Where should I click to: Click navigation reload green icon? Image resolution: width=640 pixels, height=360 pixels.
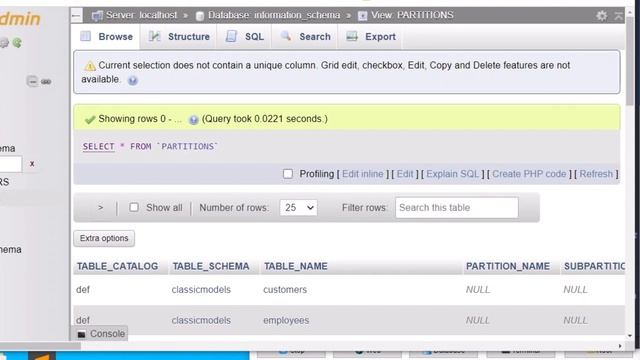click(x=17, y=42)
